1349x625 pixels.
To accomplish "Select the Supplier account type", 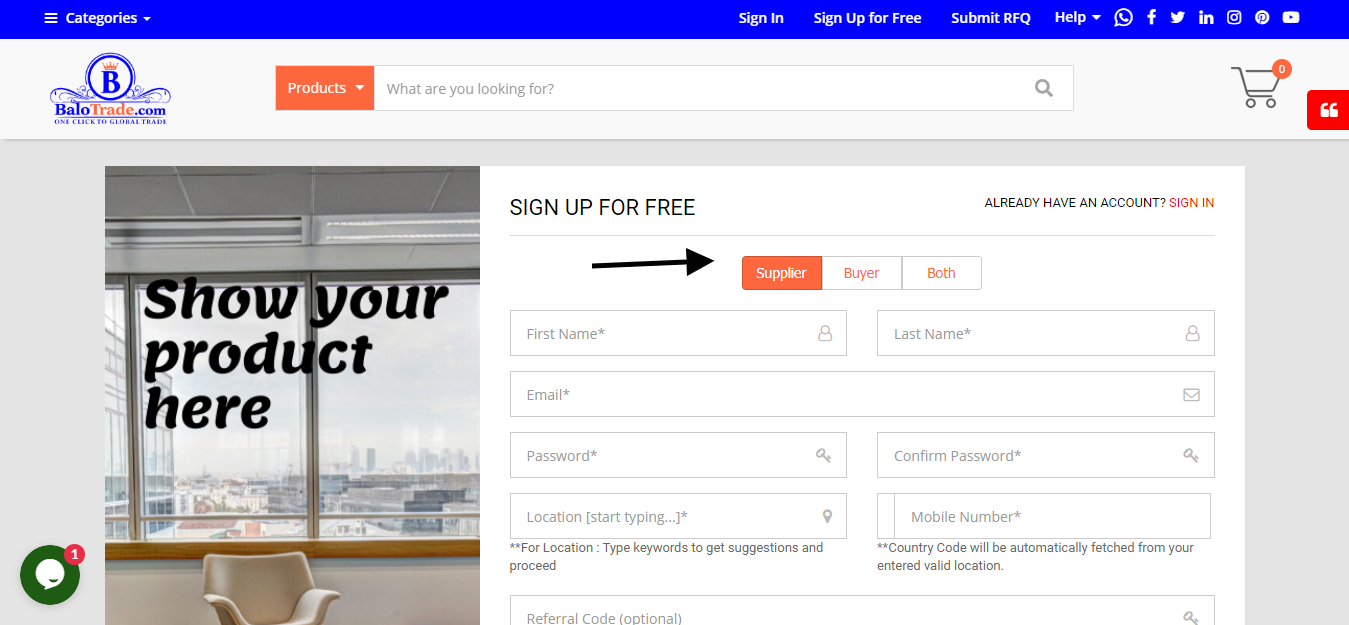I will pos(781,273).
